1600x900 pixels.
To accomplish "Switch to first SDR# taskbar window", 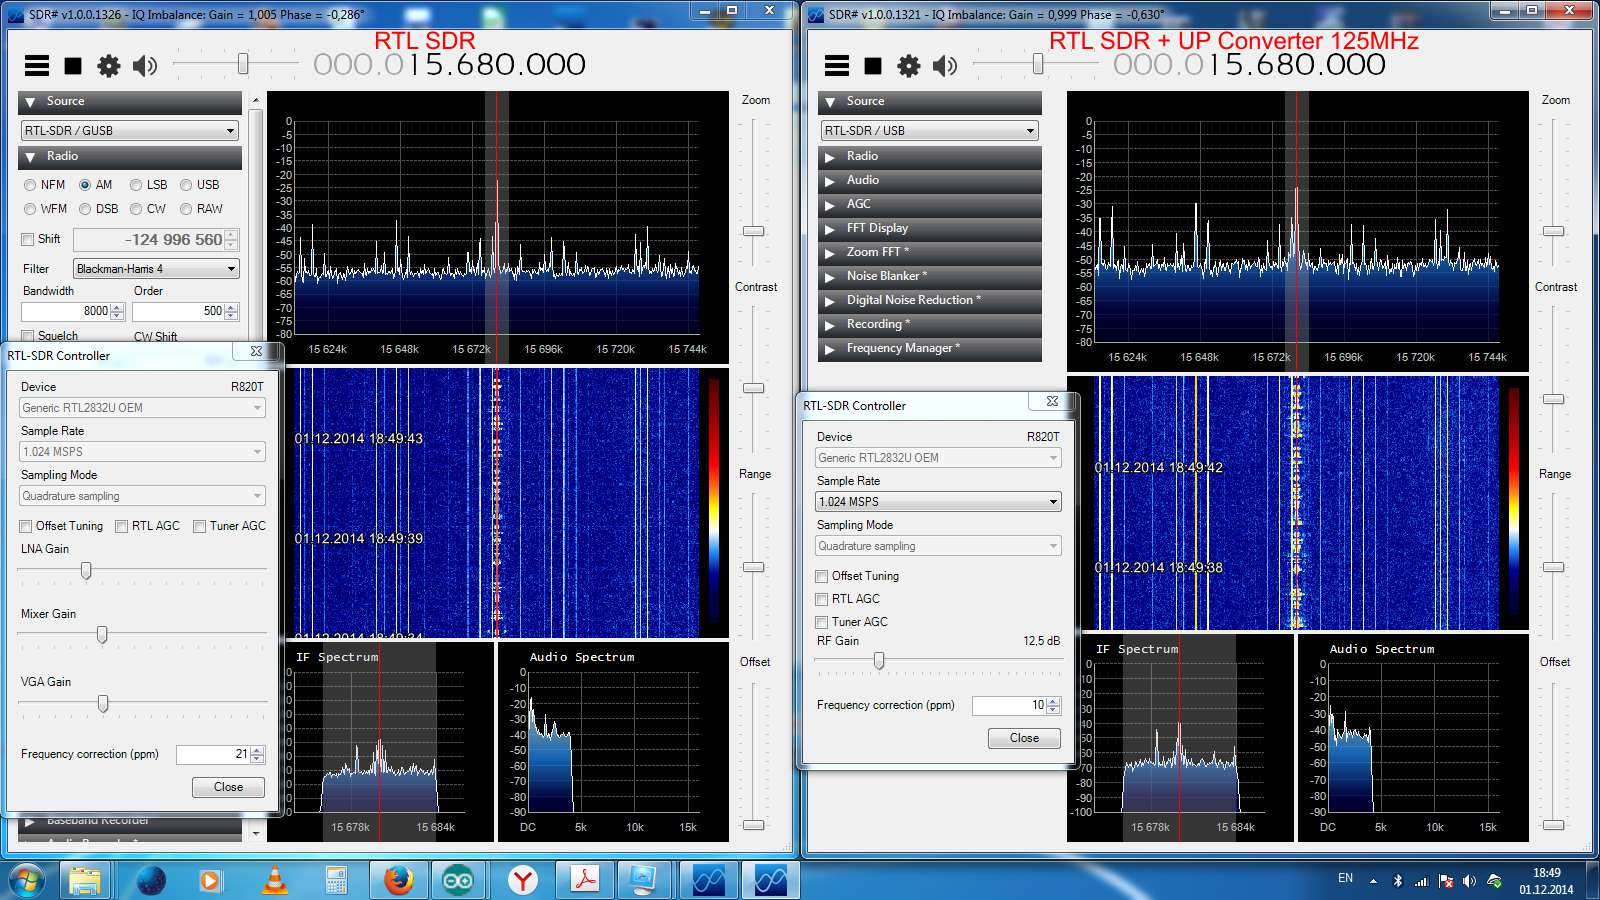I will (708, 881).
